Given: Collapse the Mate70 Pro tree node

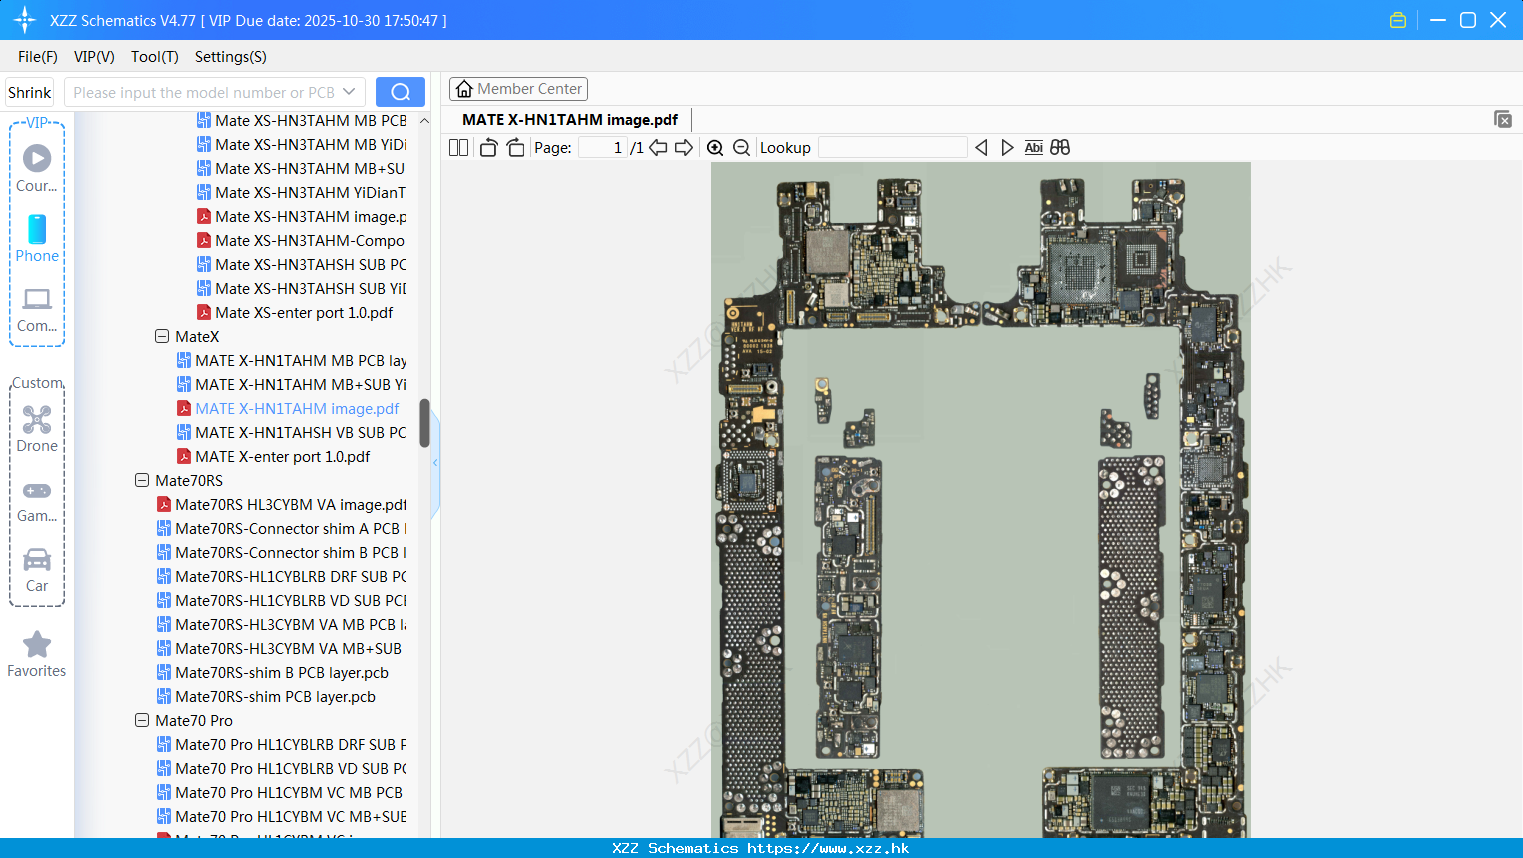Looking at the screenshot, I should (142, 721).
